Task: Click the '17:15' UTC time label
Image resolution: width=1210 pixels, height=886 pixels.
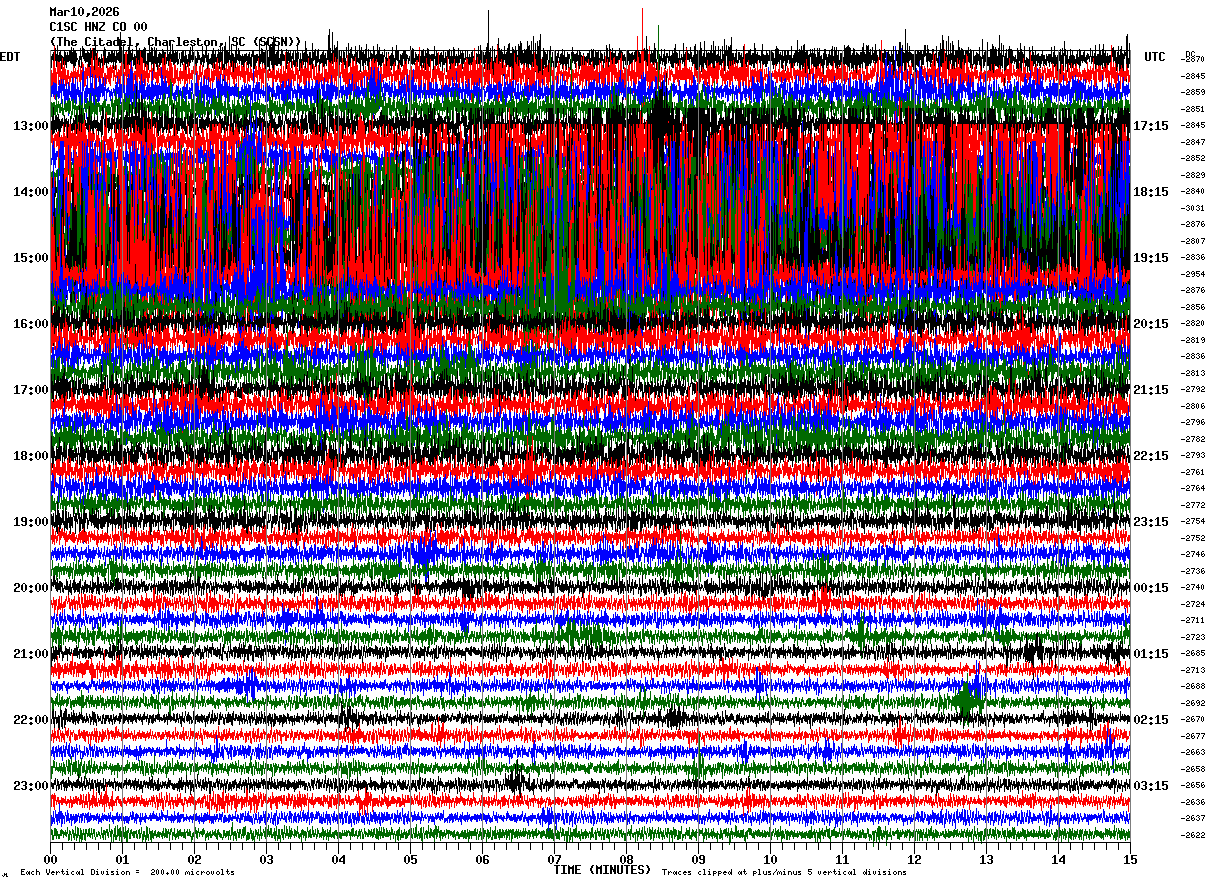Action: point(1150,126)
